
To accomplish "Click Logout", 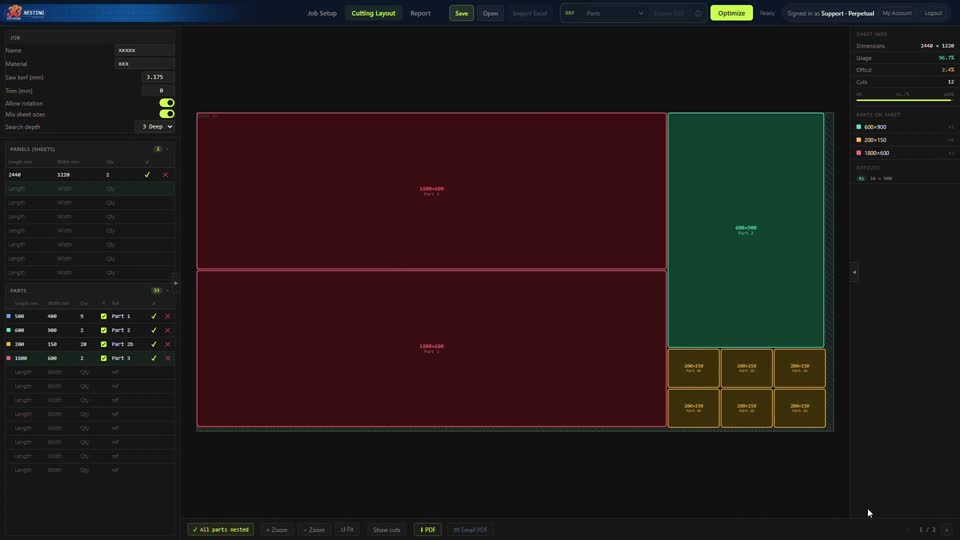I will (x=933, y=13).
